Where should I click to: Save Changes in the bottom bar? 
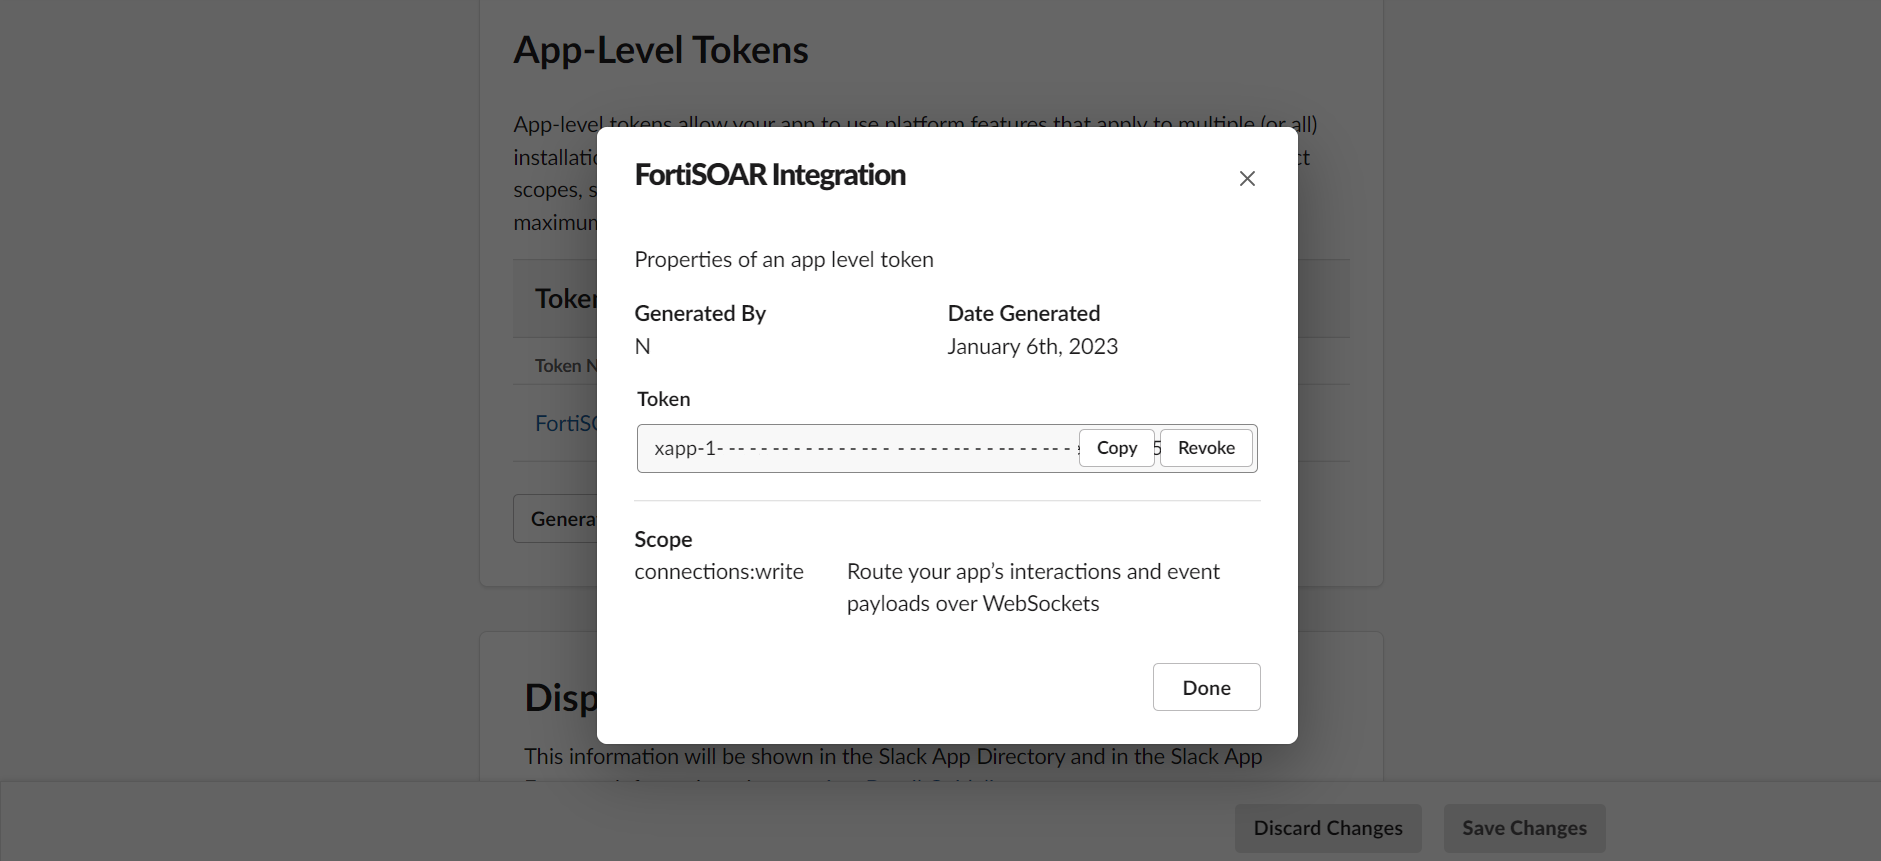(1523, 828)
